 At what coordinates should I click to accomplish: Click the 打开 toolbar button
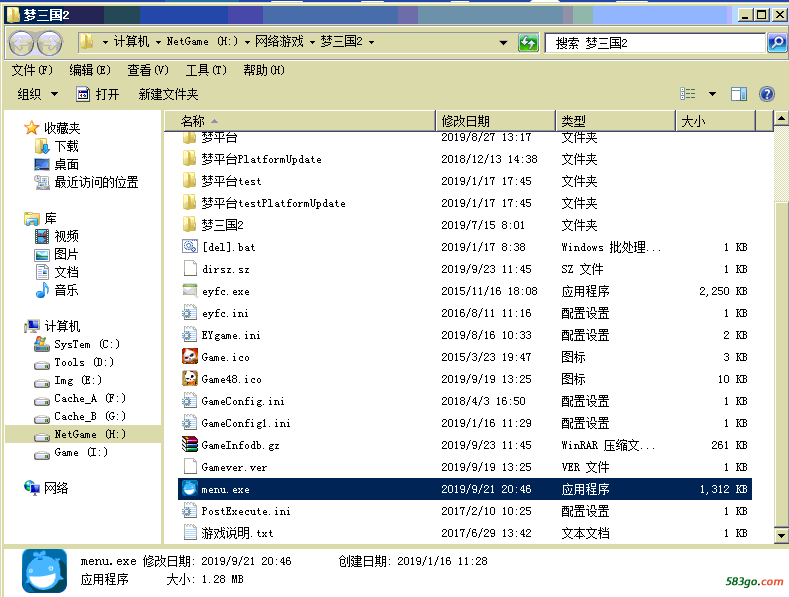(x=98, y=94)
